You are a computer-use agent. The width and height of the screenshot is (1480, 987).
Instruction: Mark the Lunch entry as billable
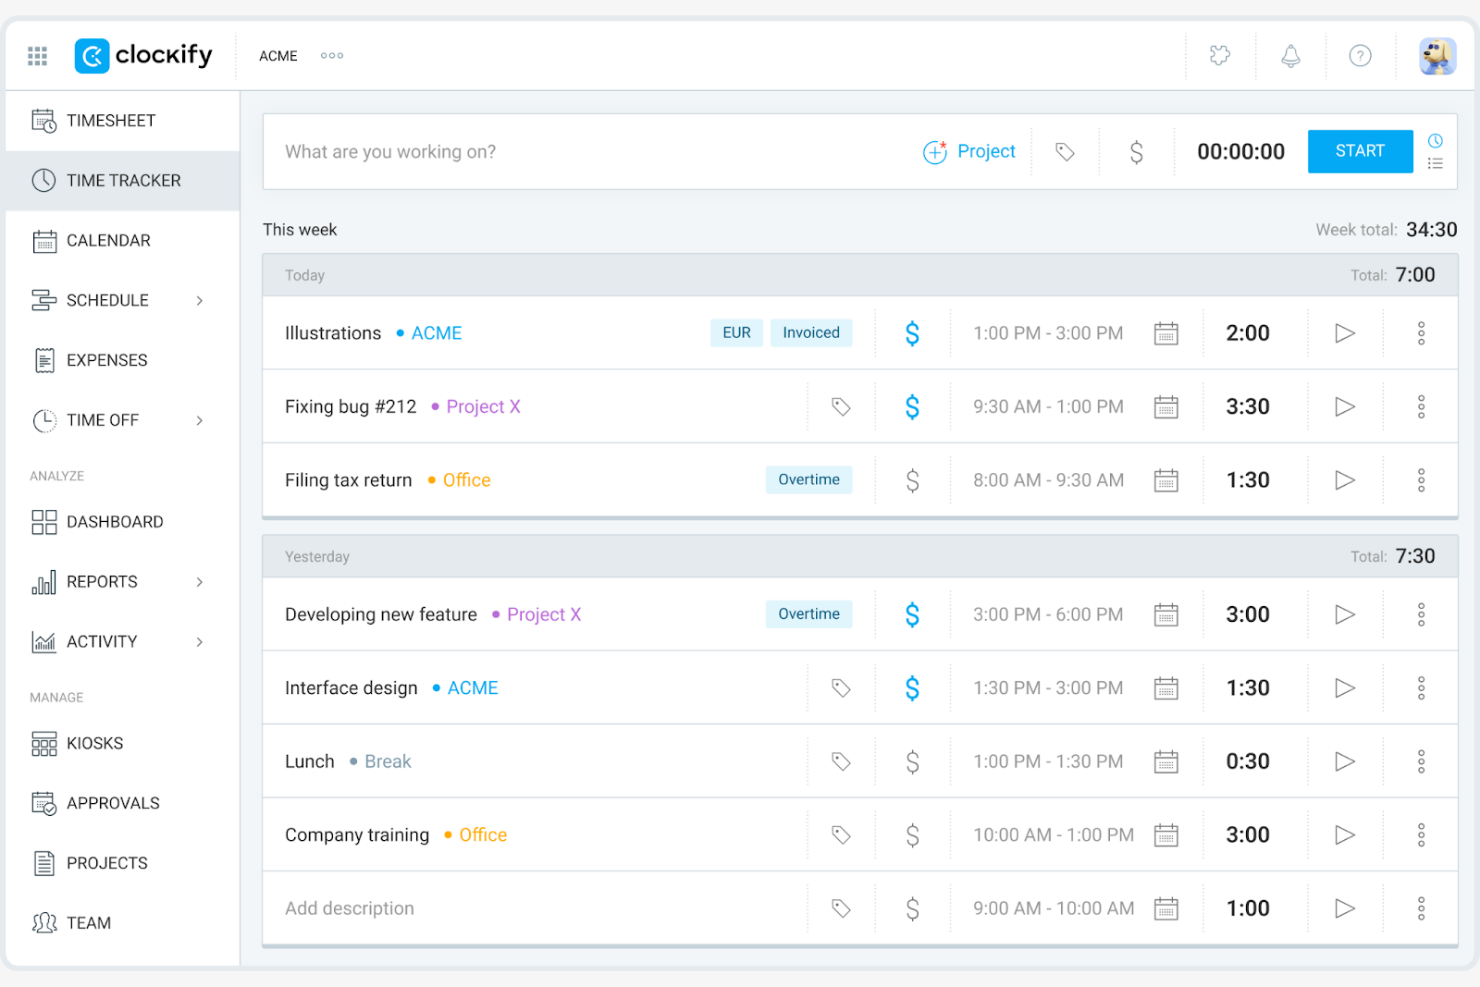[912, 761]
